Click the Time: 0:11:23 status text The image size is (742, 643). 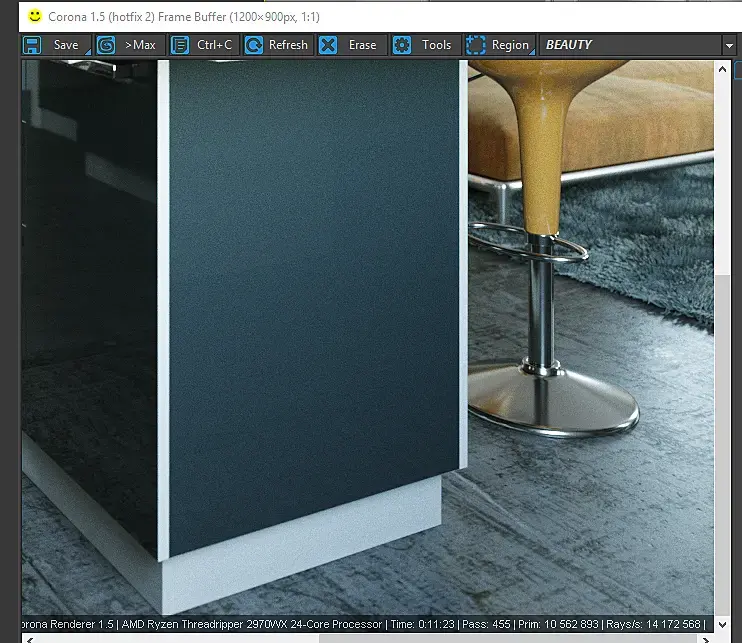point(422,625)
